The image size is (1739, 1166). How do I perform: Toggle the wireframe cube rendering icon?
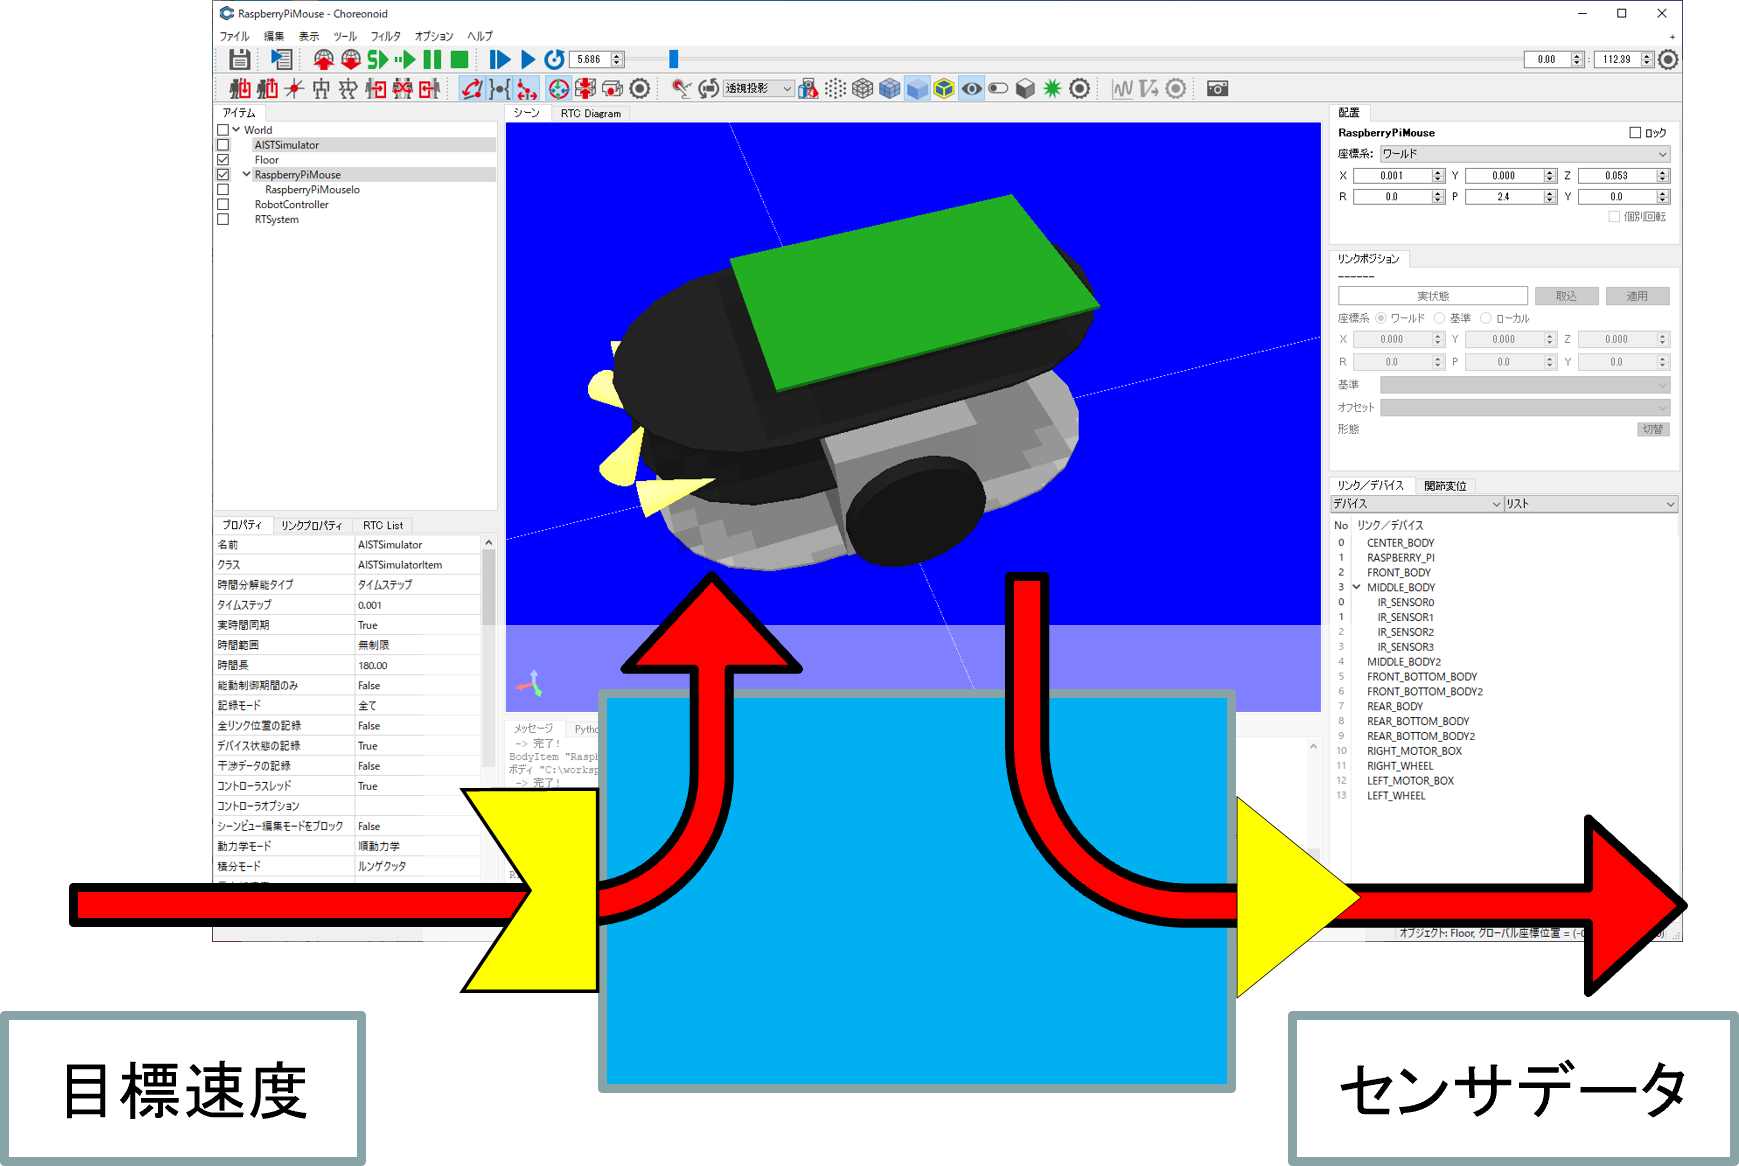coord(862,89)
